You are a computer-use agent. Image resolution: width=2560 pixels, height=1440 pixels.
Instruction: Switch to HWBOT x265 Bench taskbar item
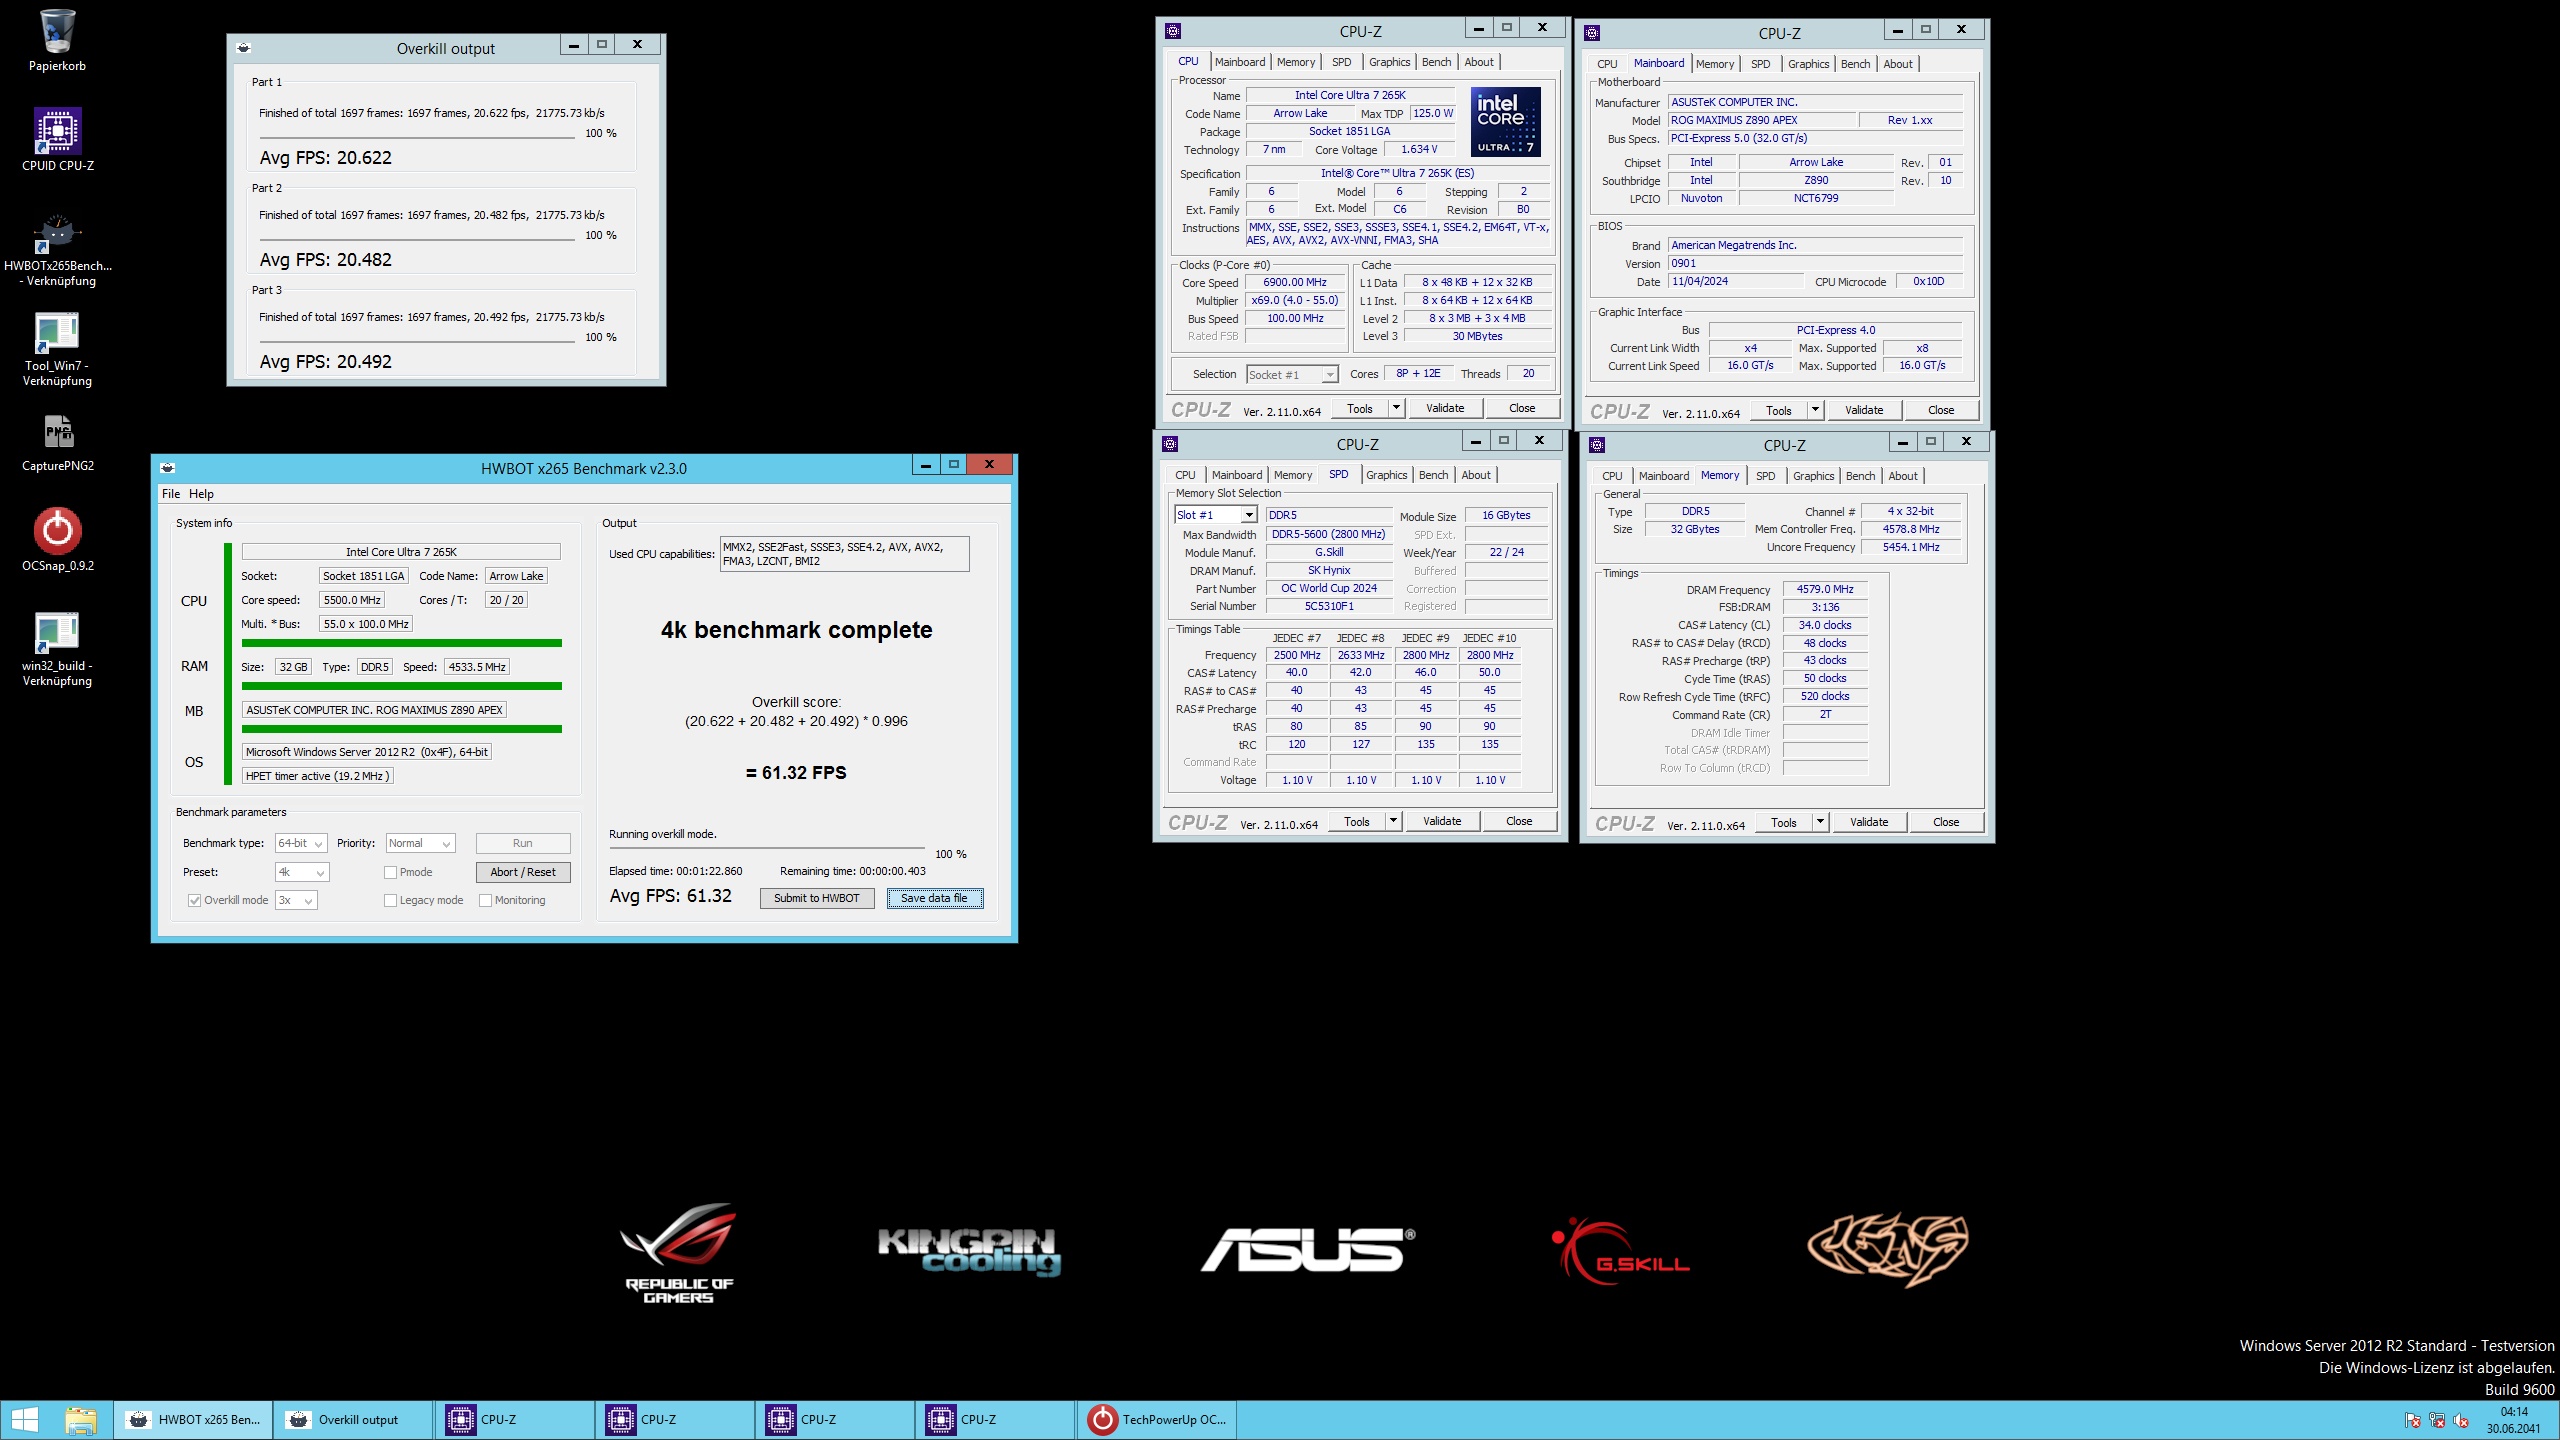point(192,1419)
